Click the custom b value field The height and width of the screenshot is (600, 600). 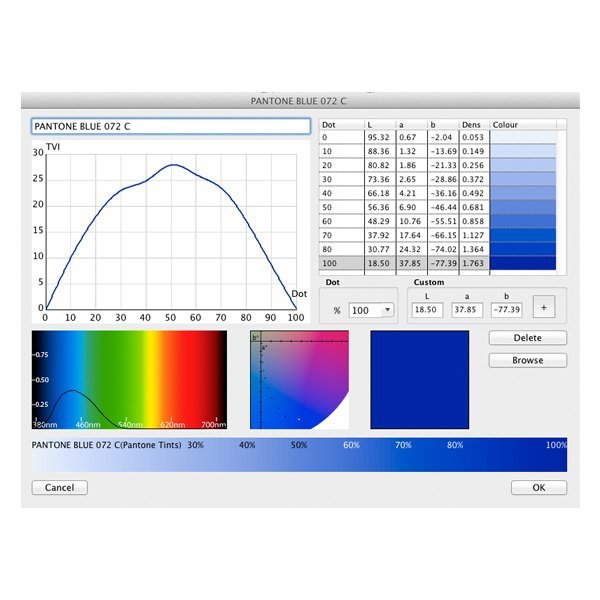pos(508,310)
